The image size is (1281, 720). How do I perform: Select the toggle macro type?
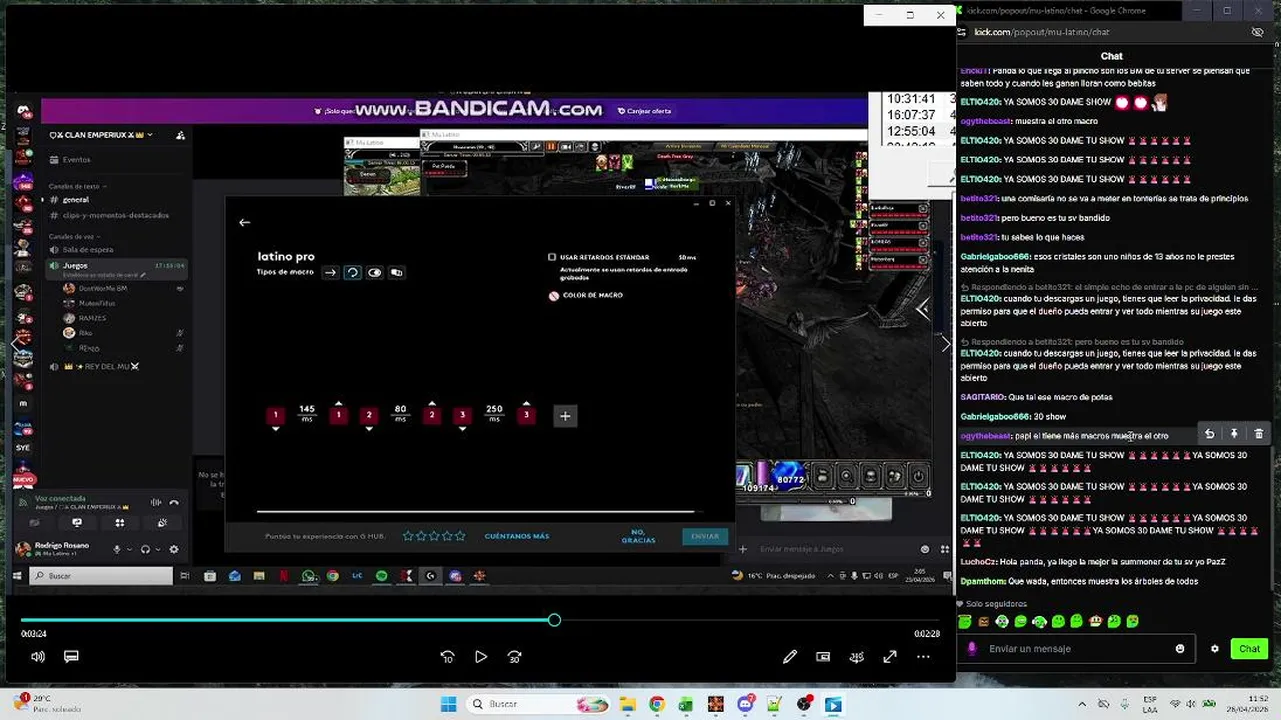[375, 272]
